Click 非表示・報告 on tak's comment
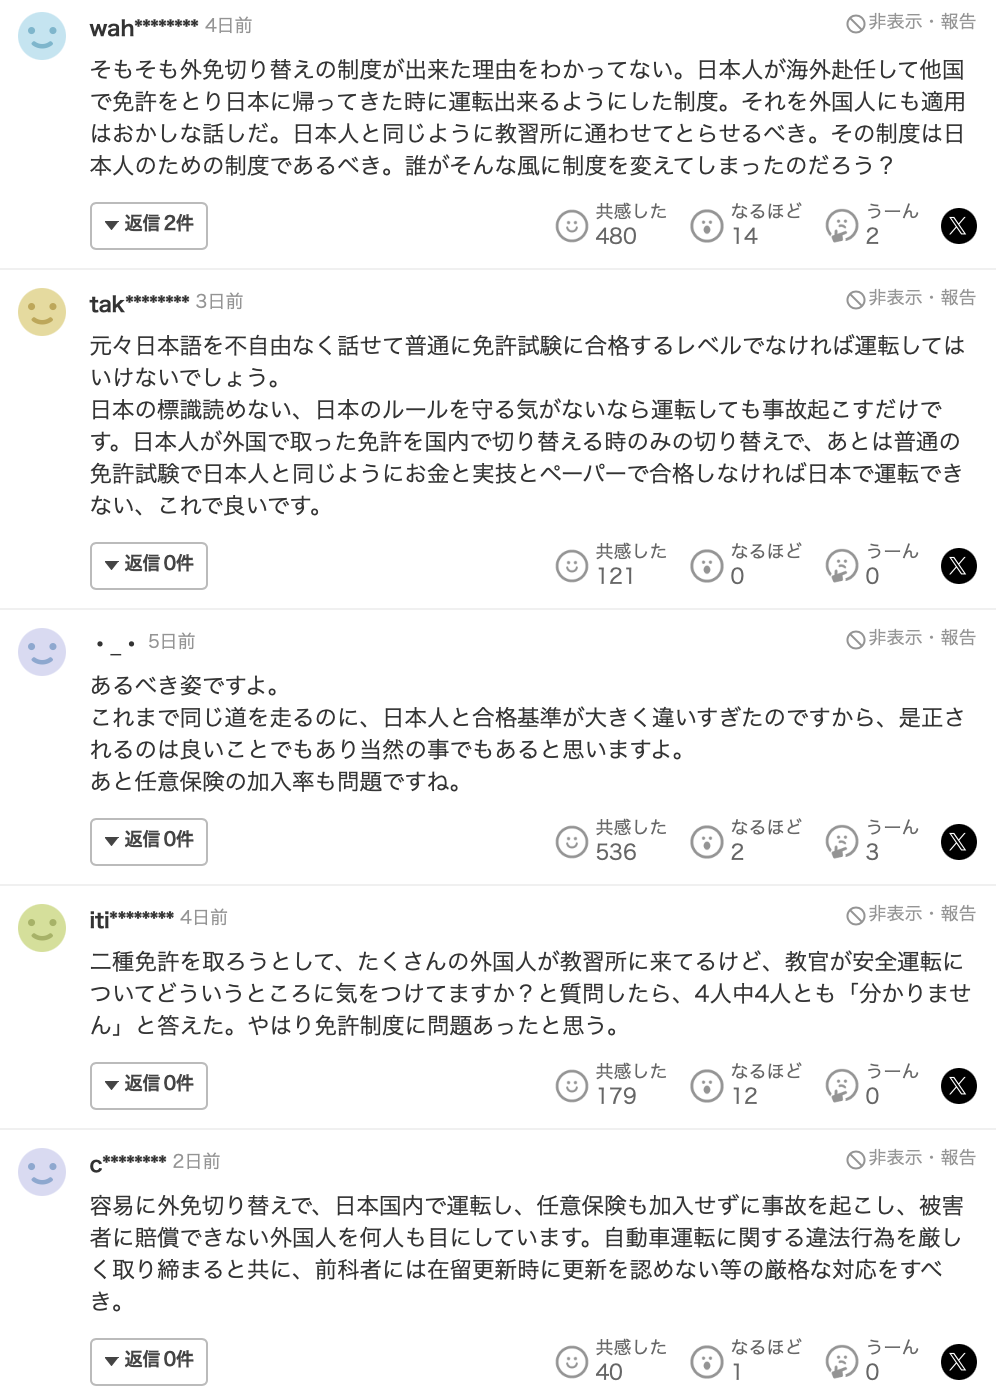996x1400 pixels. 911,298
